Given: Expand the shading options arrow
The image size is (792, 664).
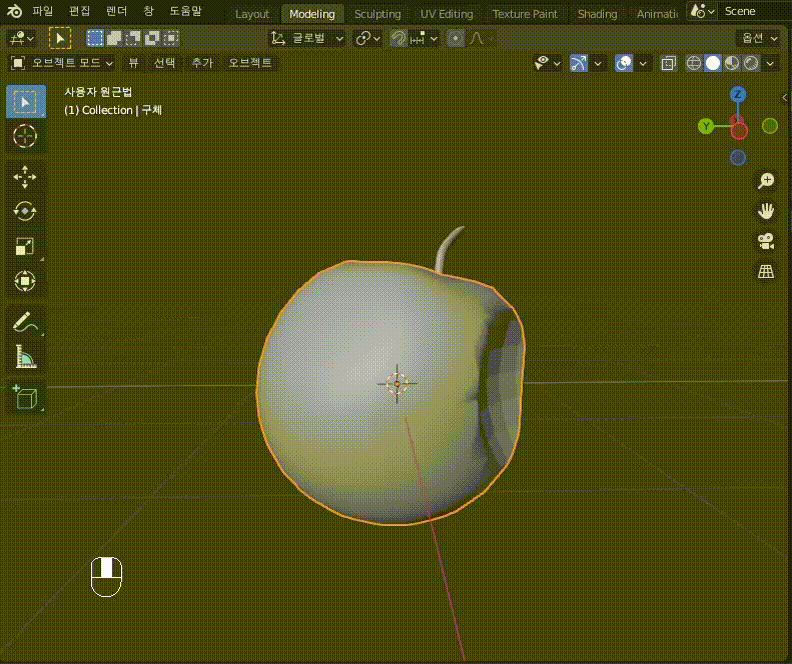Looking at the screenshot, I should (x=770, y=63).
